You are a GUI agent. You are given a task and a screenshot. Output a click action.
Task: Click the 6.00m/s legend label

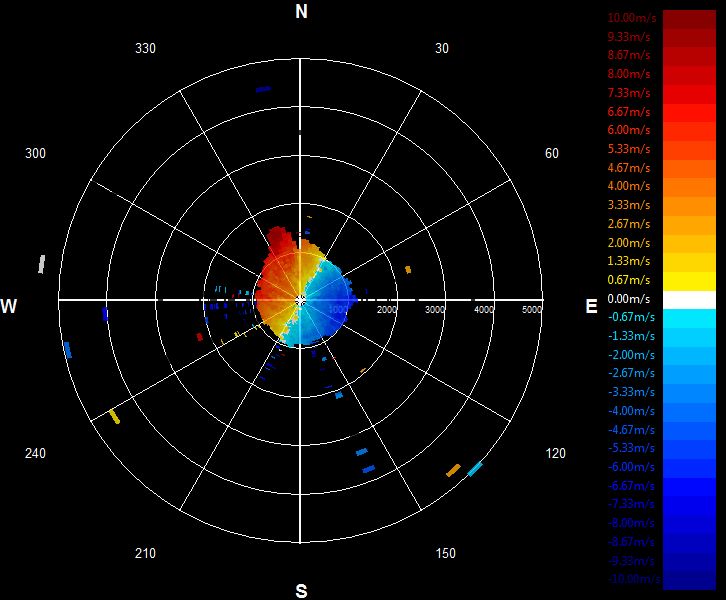629,130
